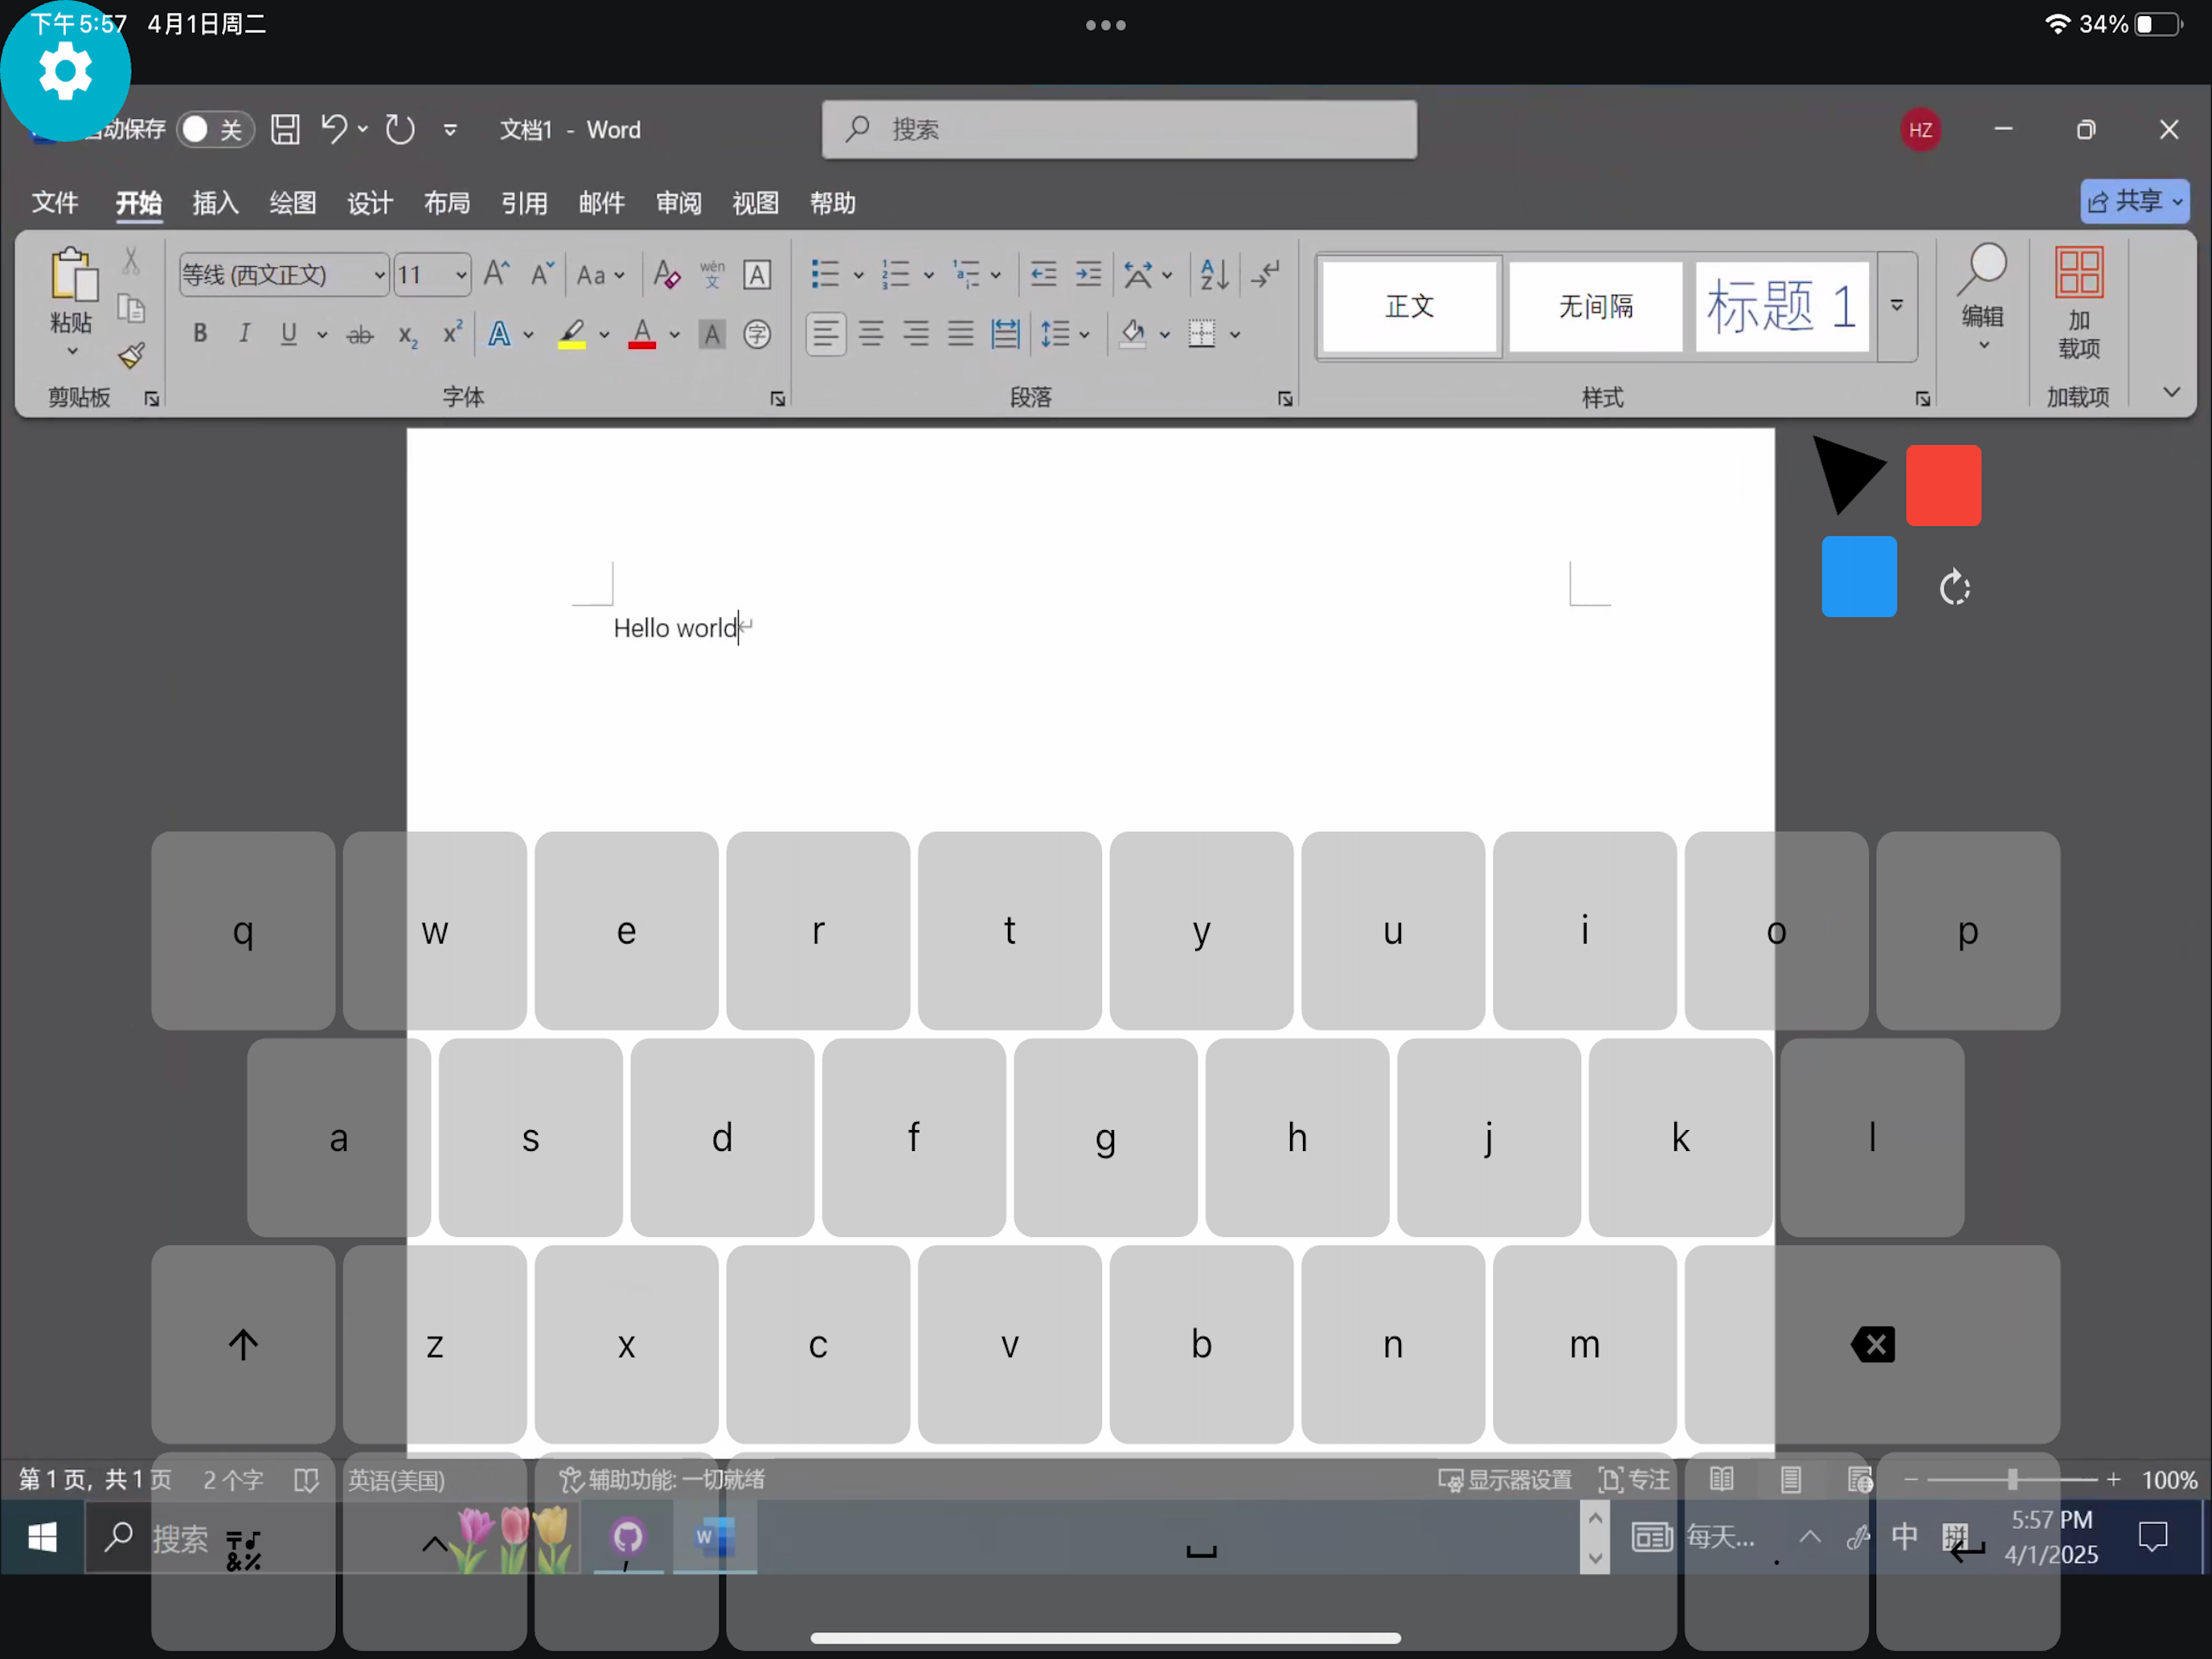Screen dimensions: 2212x1659
Task: Open Display Settings in status bar
Action: point(1505,1479)
